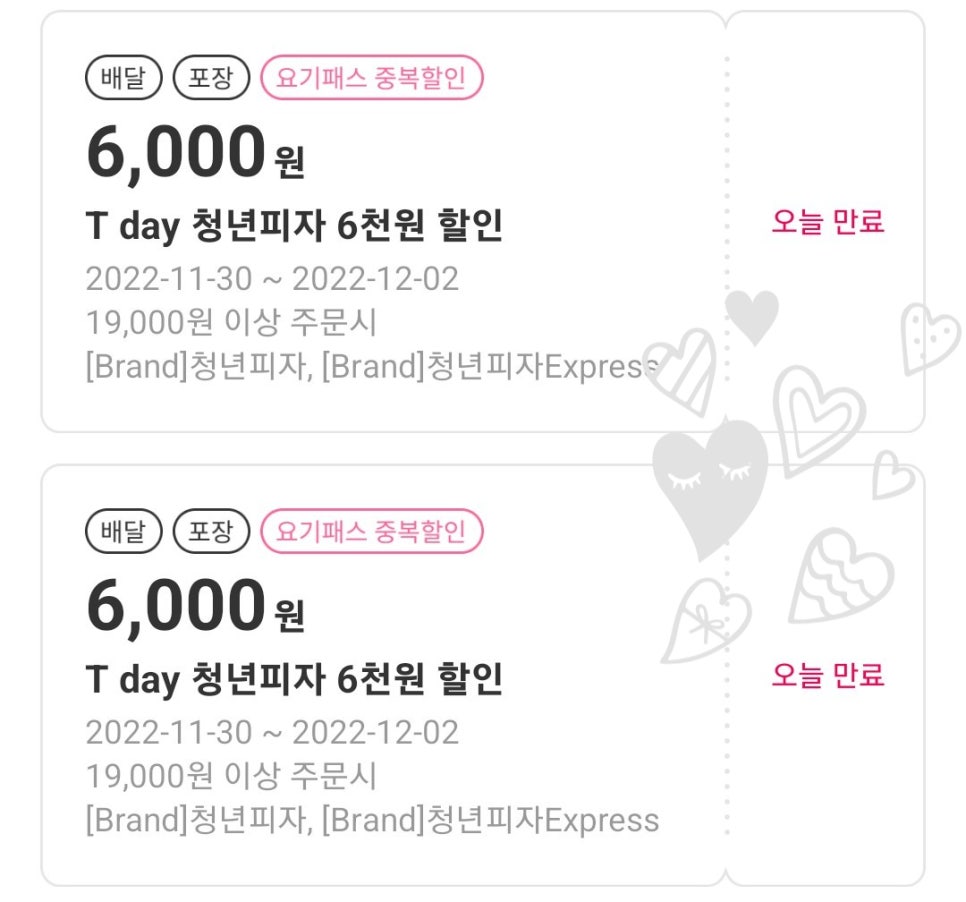Click the second coupon's 6,000 원 amount

195,606
